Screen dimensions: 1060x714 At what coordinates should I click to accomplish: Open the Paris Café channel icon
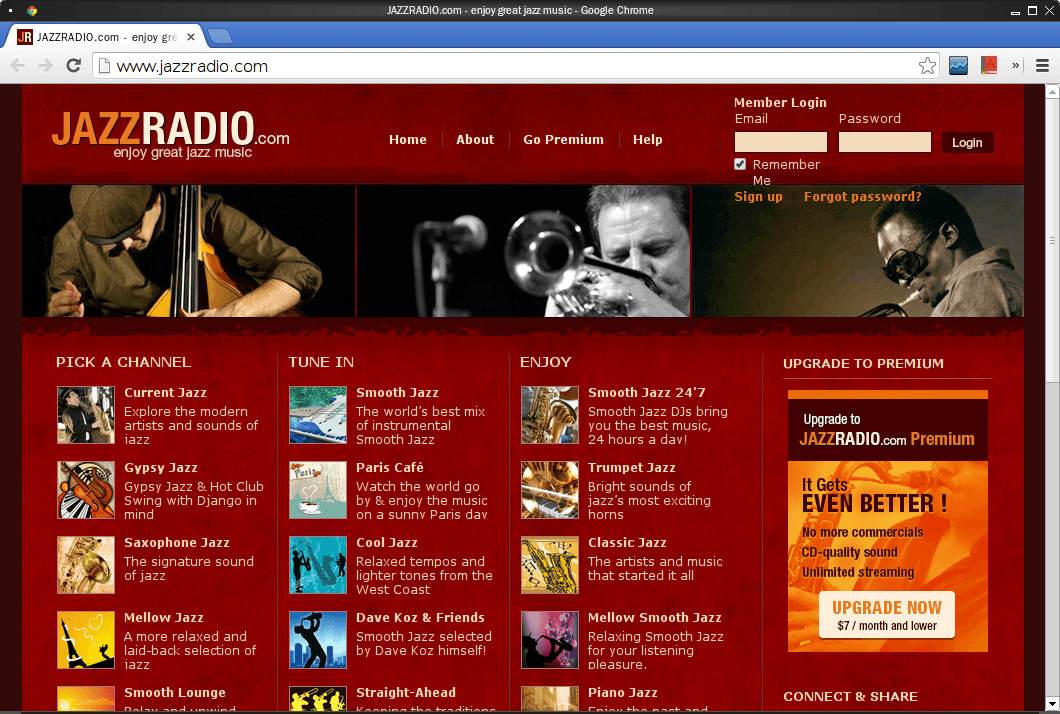[318, 490]
